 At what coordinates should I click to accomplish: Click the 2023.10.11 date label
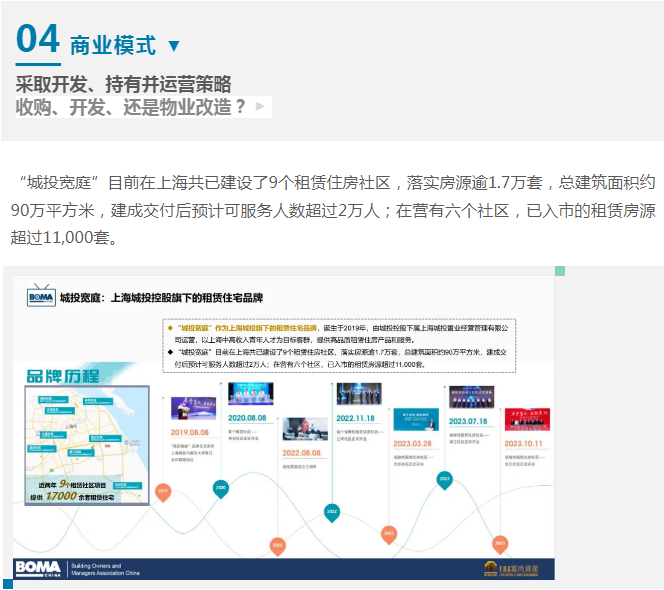click(x=523, y=444)
